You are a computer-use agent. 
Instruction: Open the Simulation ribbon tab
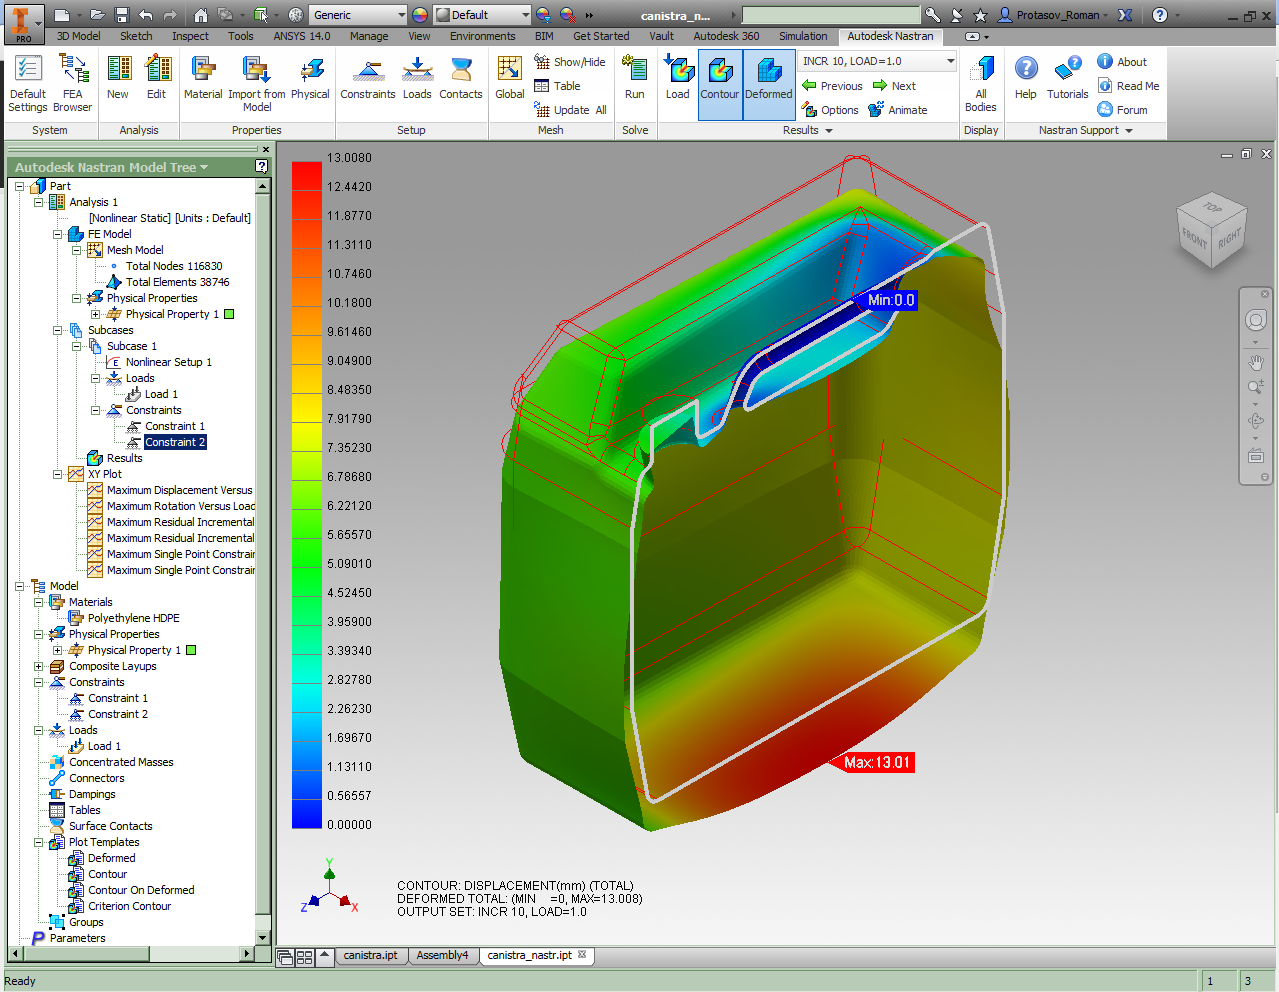[x=803, y=36]
